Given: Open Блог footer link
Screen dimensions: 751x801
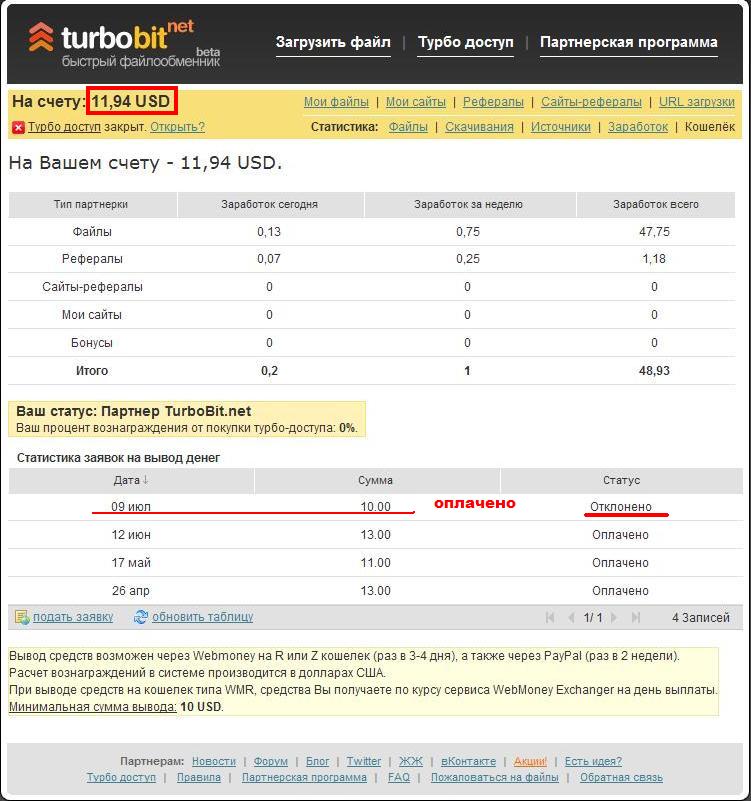Looking at the screenshot, I should pyautogui.click(x=317, y=762).
